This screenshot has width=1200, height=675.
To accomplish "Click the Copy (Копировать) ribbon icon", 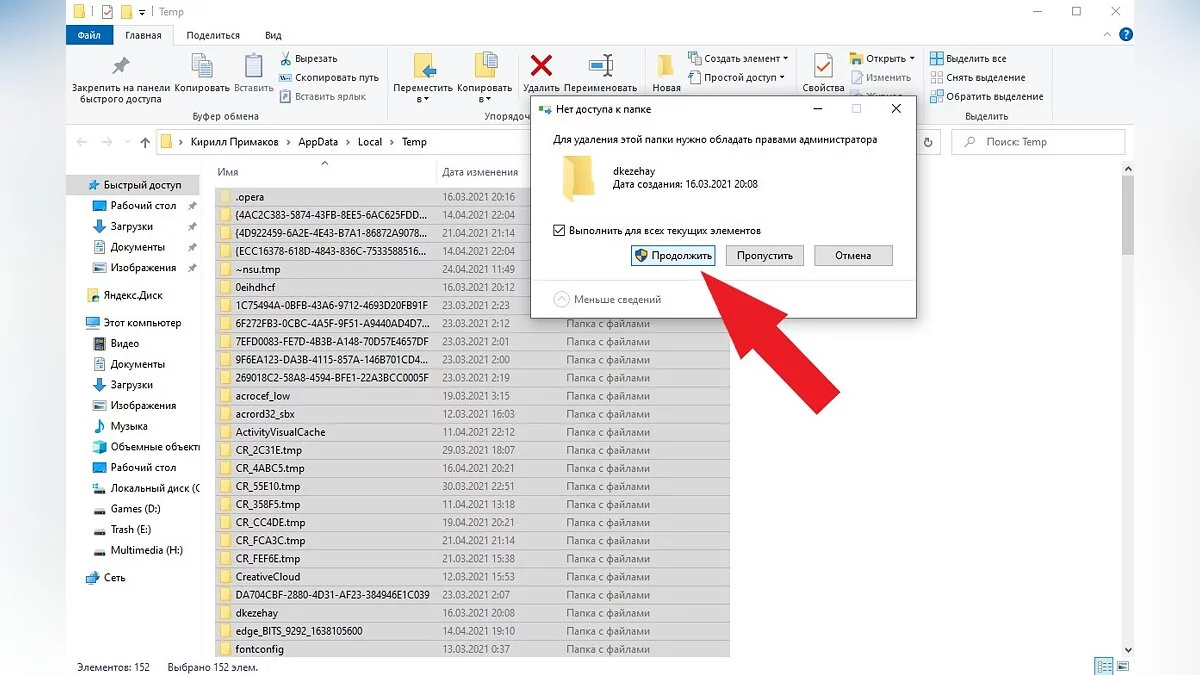I will click(201, 67).
